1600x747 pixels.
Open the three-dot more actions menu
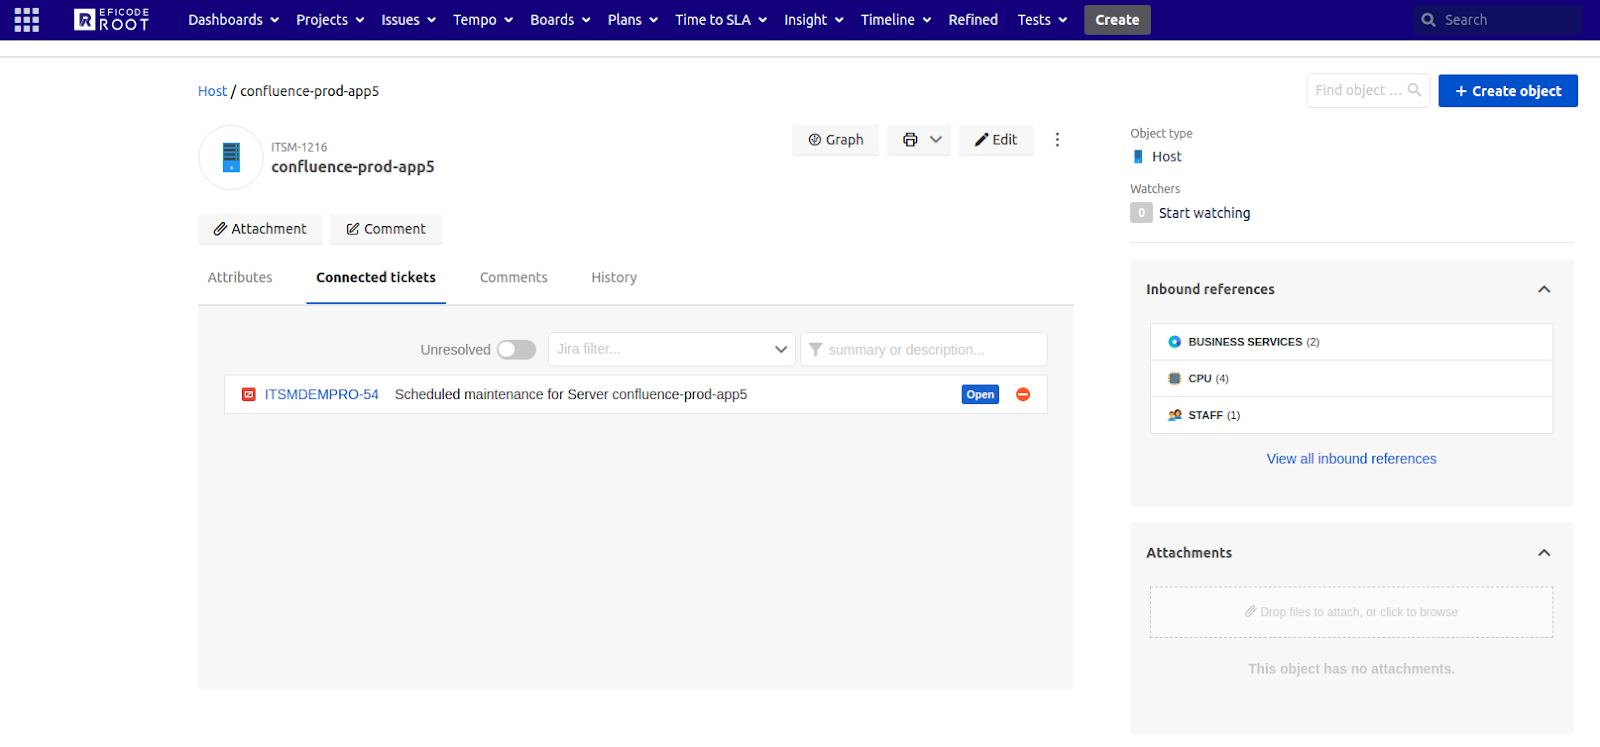(1057, 140)
